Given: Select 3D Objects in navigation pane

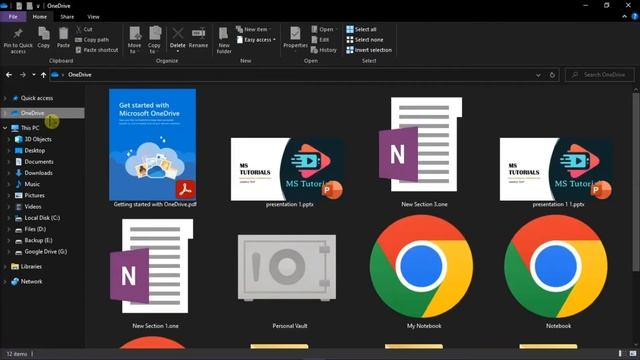Looking at the screenshot, I should coord(38,139).
